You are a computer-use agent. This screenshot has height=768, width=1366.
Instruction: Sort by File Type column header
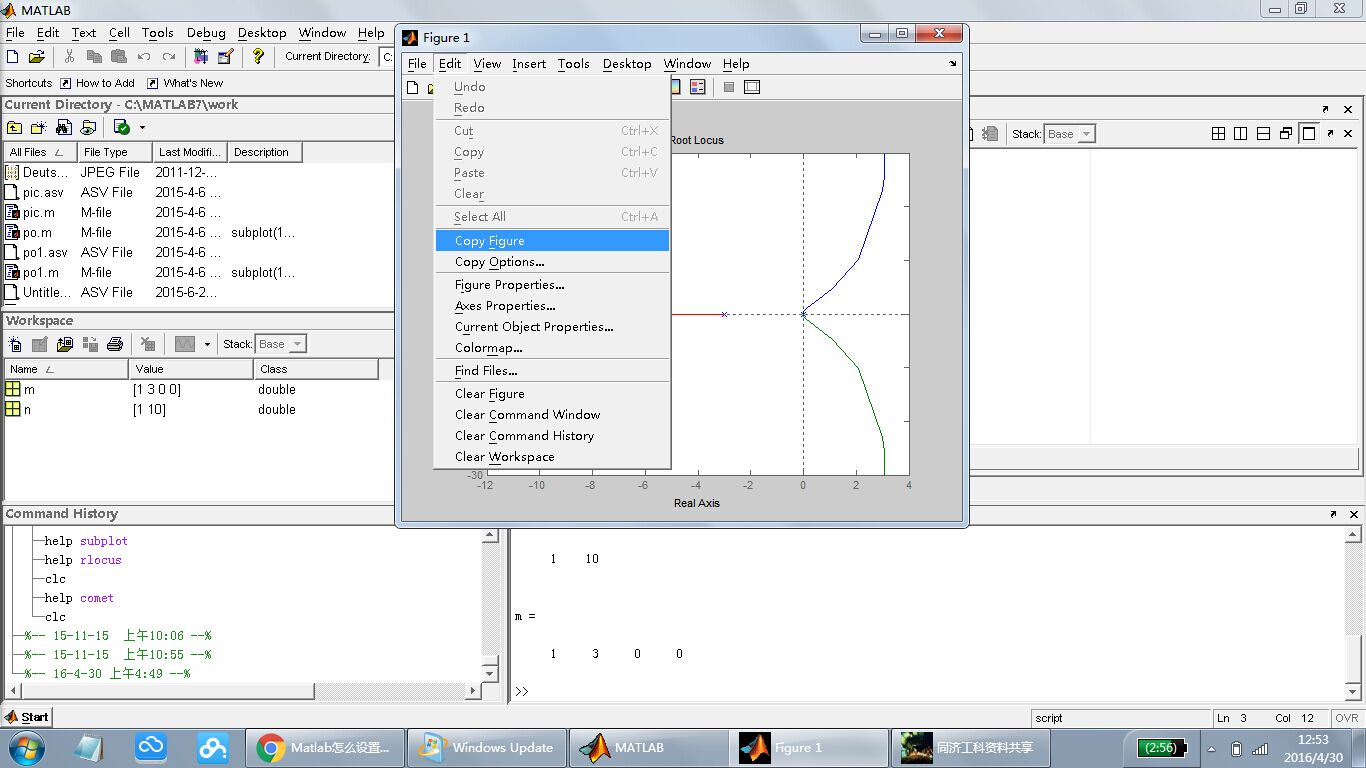coord(115,152)
